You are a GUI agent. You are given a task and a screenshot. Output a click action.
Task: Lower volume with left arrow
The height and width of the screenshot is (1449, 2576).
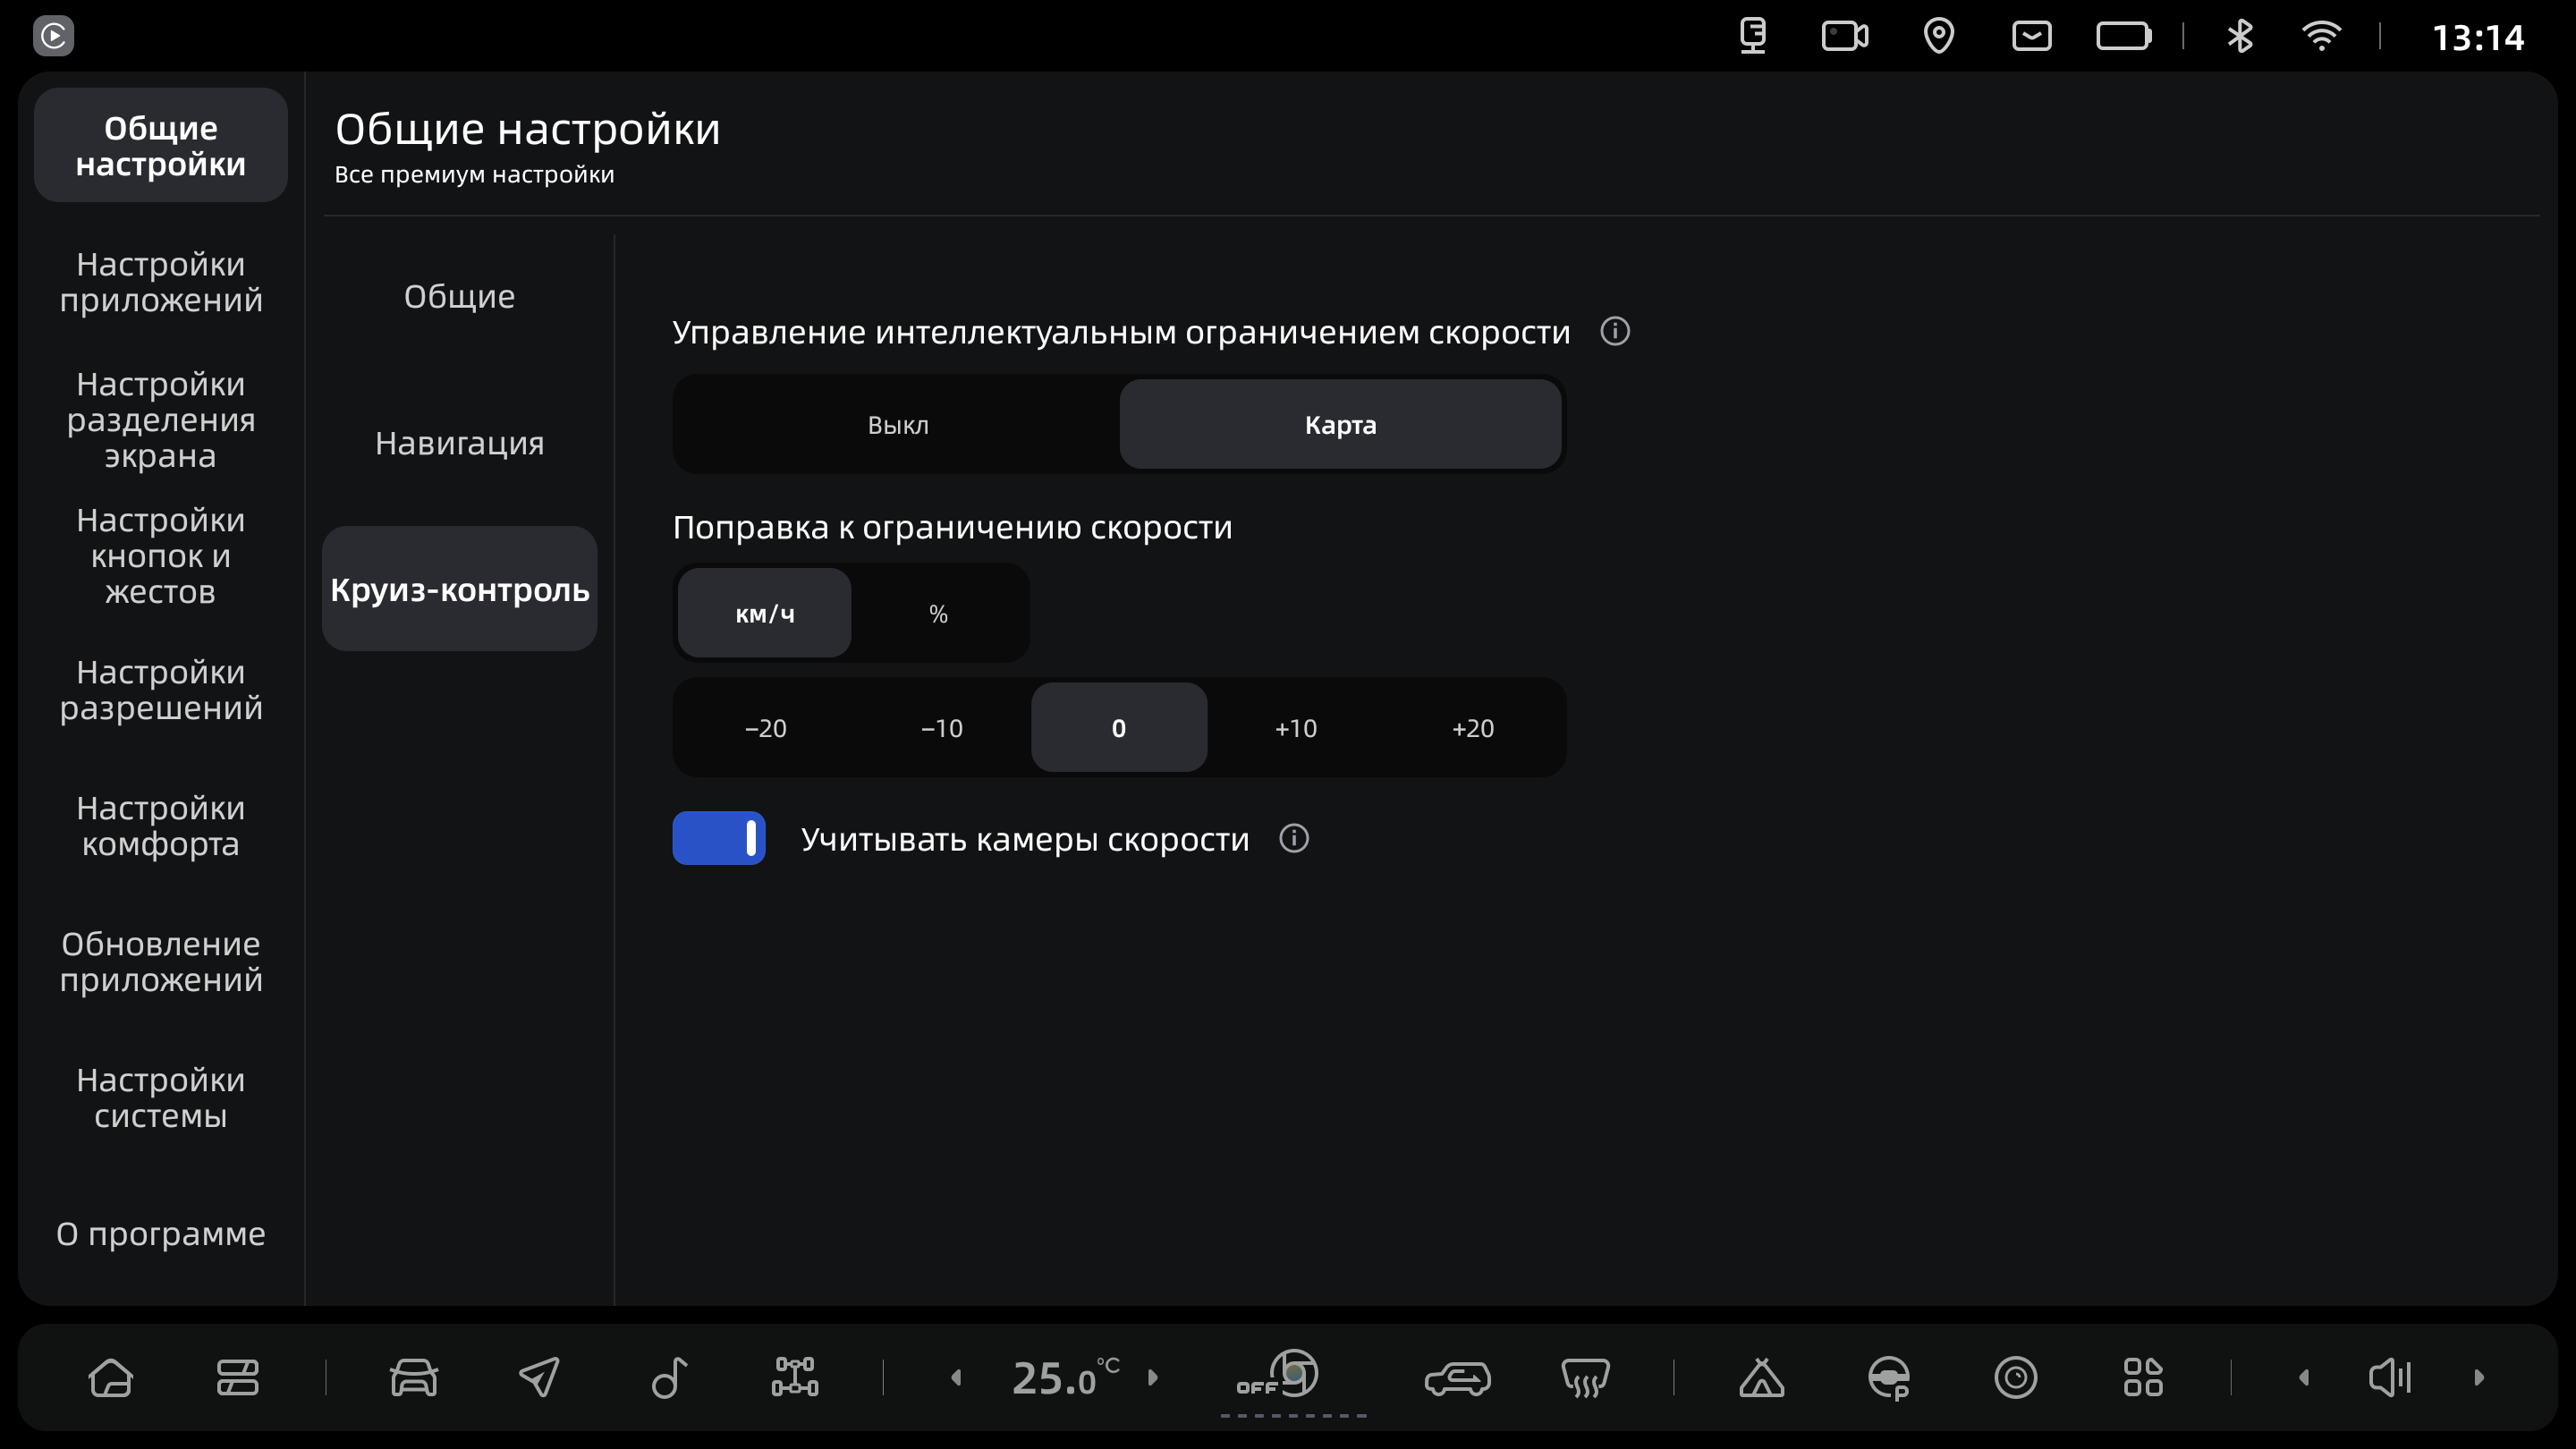(x=2303, y=1378)
